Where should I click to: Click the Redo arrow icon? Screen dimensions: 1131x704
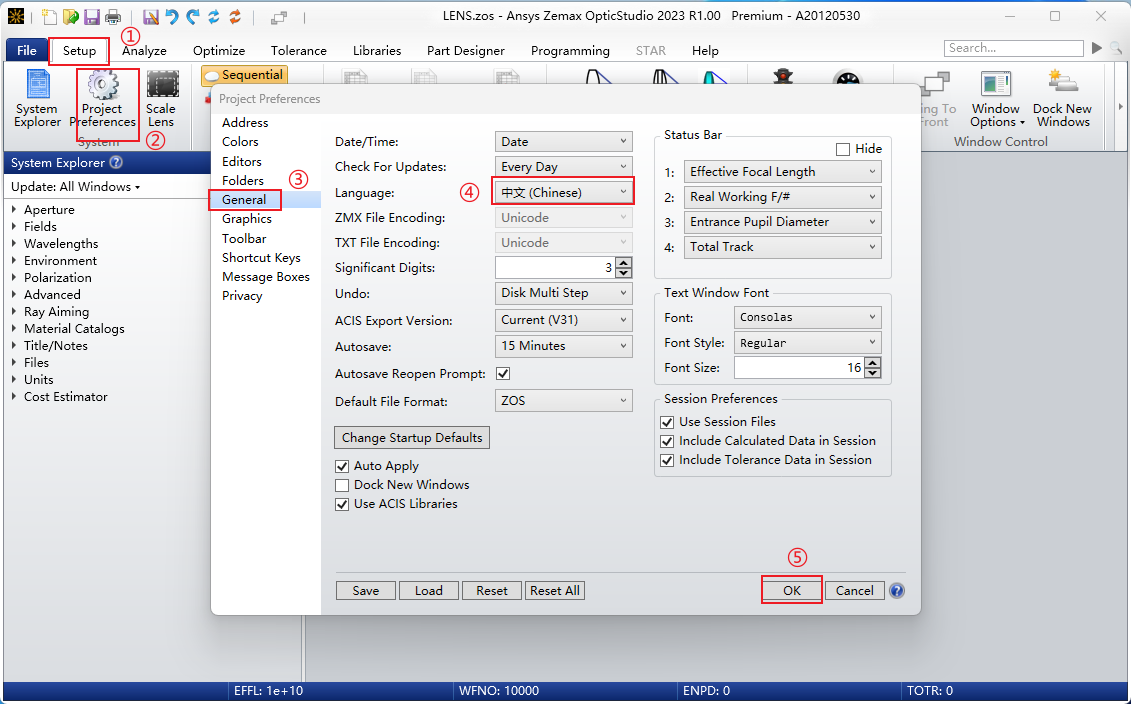pos(193,17)
